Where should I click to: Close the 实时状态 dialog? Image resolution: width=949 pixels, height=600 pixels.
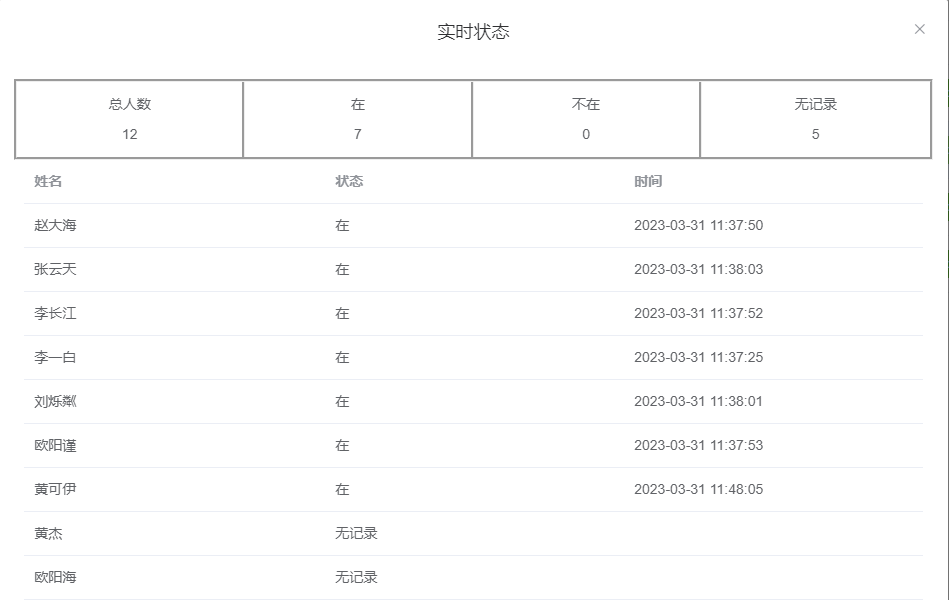tap(919, 29)
